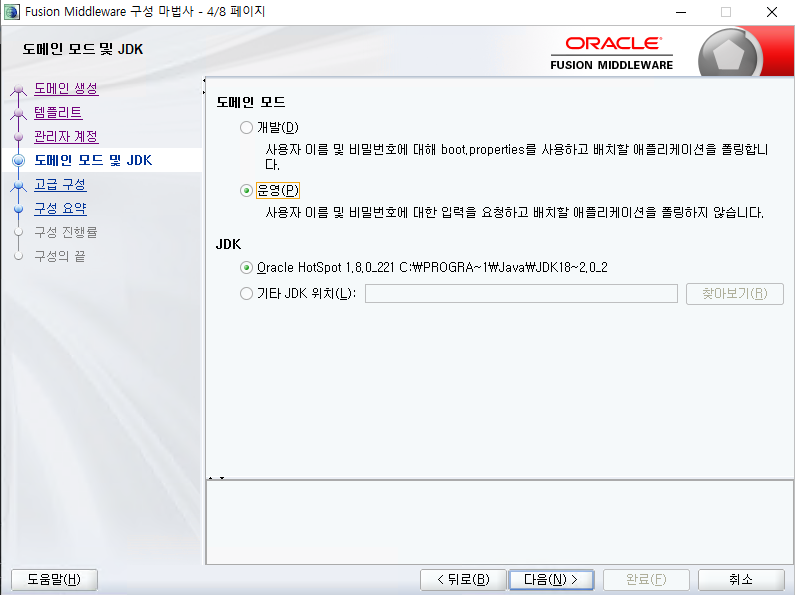Select the 도메인 모드 및 JDK step
Viewport: 795px width, 595px height.
[93, 160]
